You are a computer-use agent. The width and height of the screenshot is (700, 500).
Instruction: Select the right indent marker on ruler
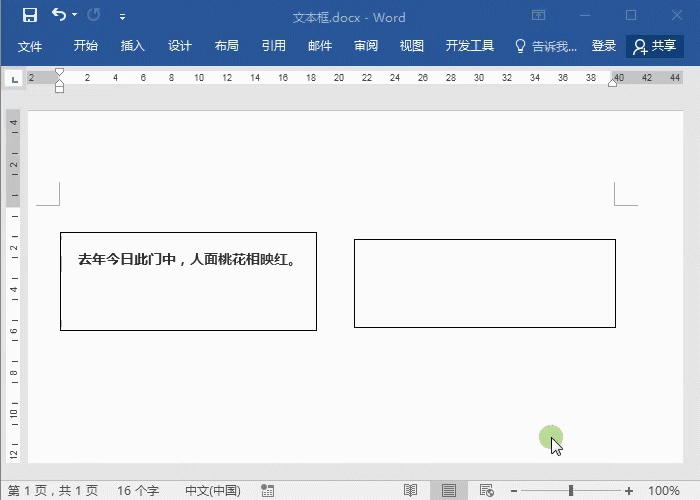(612, 81)
